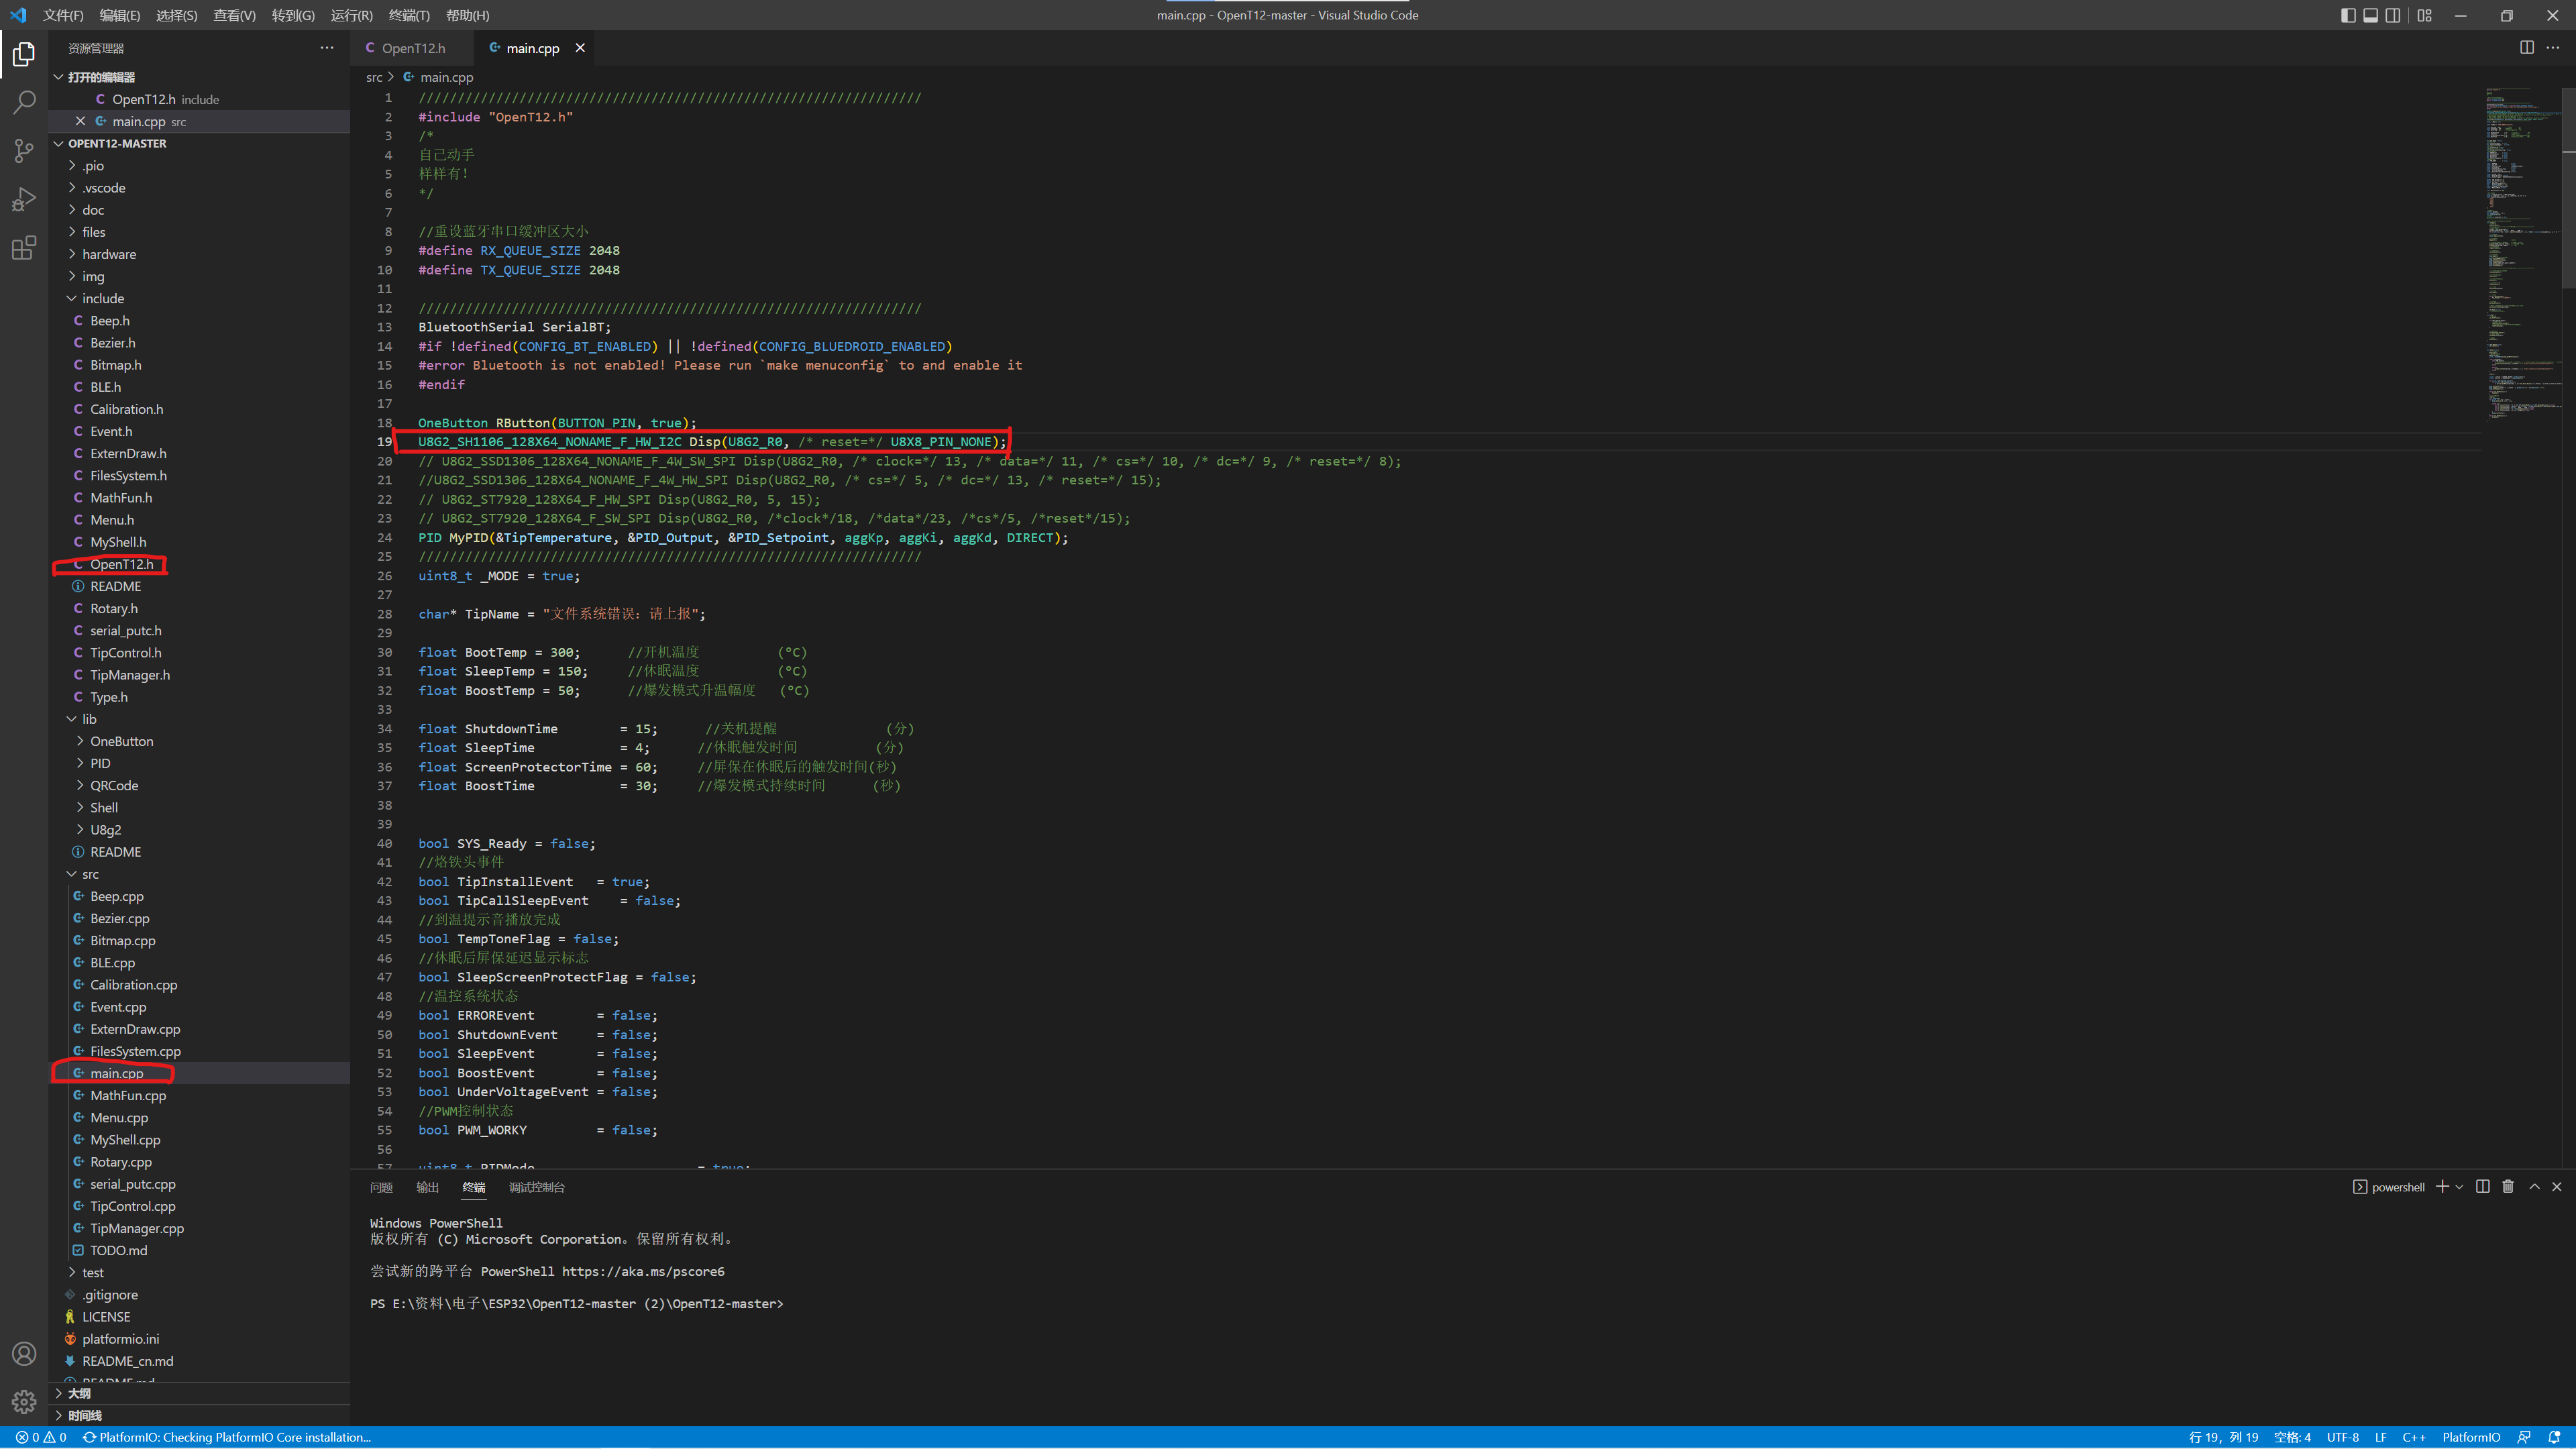
Task: Open the Run and Debug view icon
Action: click(24, 199)
